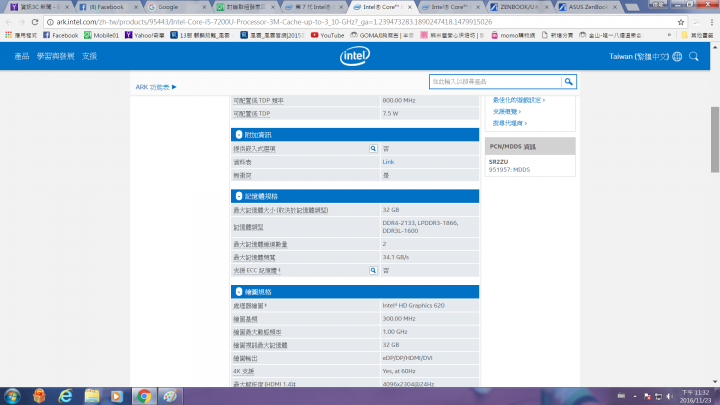The height and width of the screenshot is (405, 720).
Task: Click the browser address bar
Action: (365, 22)
